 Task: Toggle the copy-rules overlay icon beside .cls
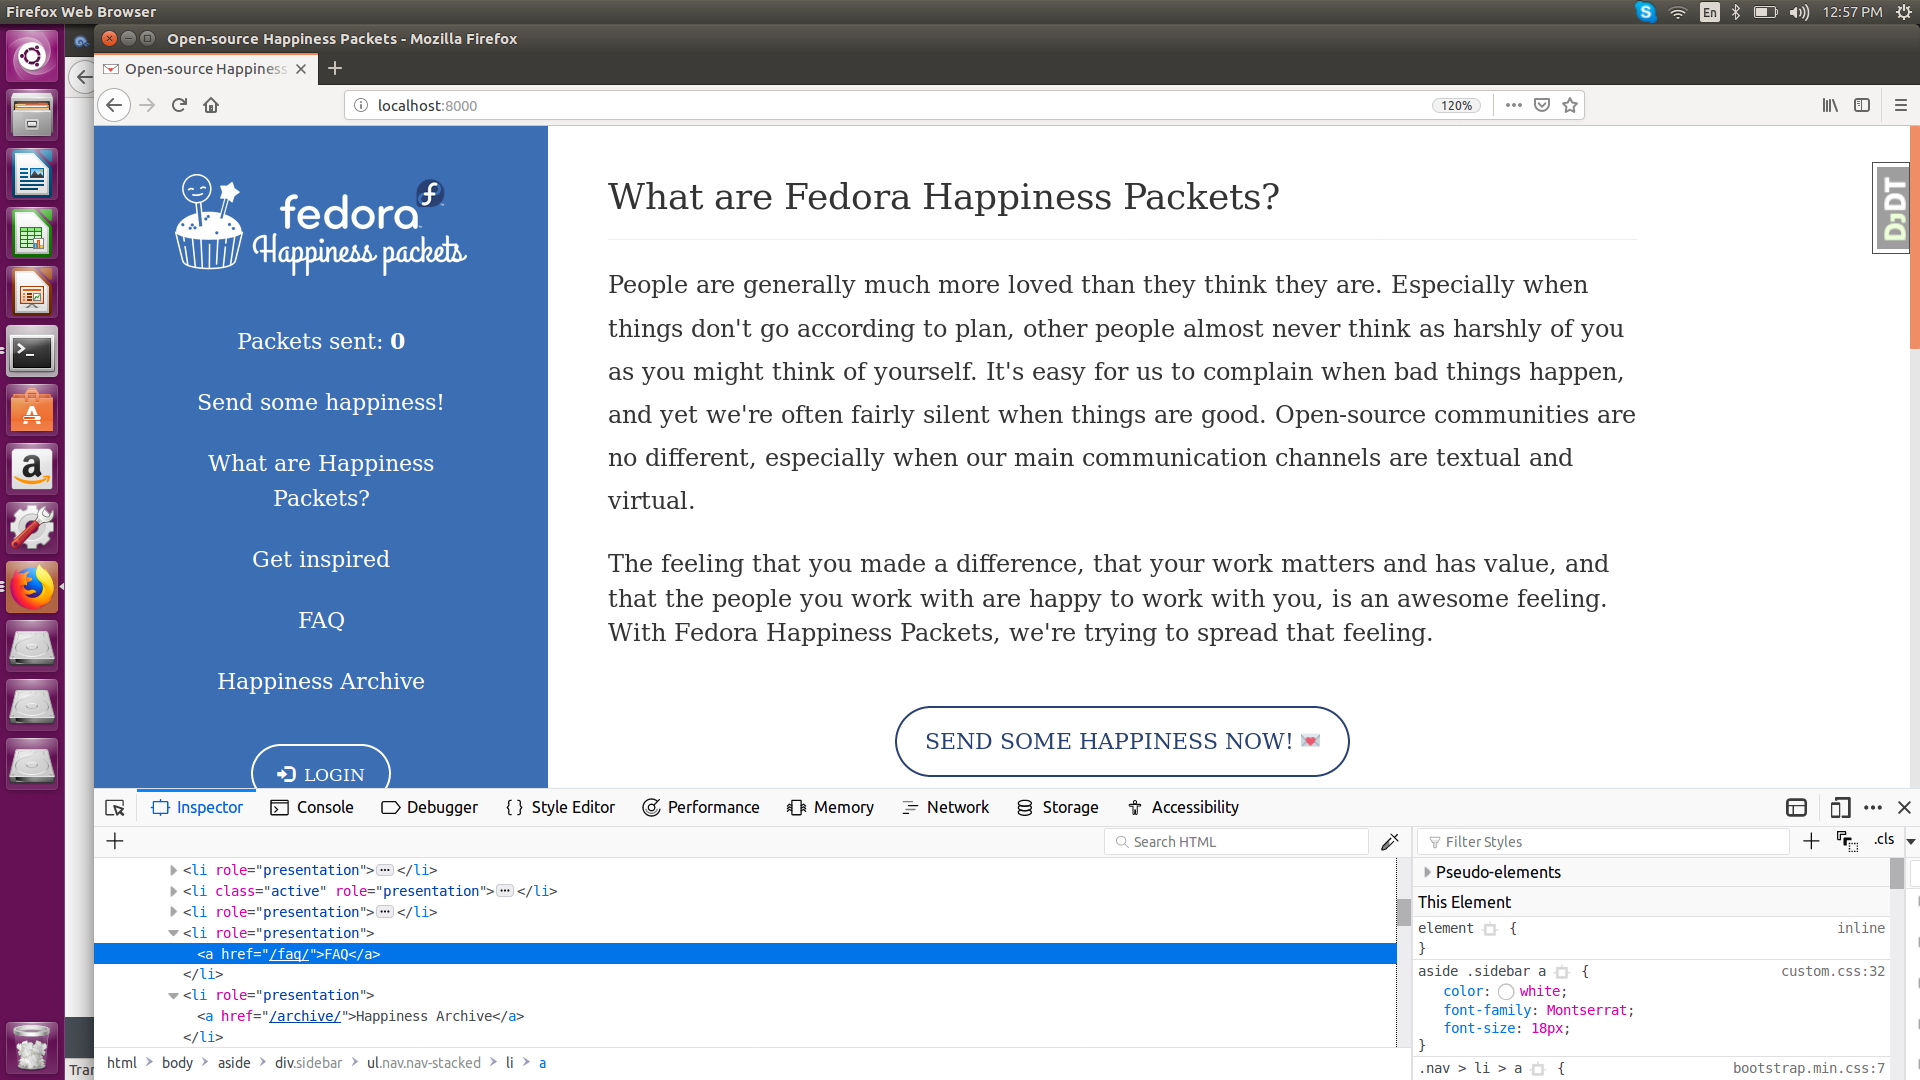pyautogui.click(x=1846, y=841)
